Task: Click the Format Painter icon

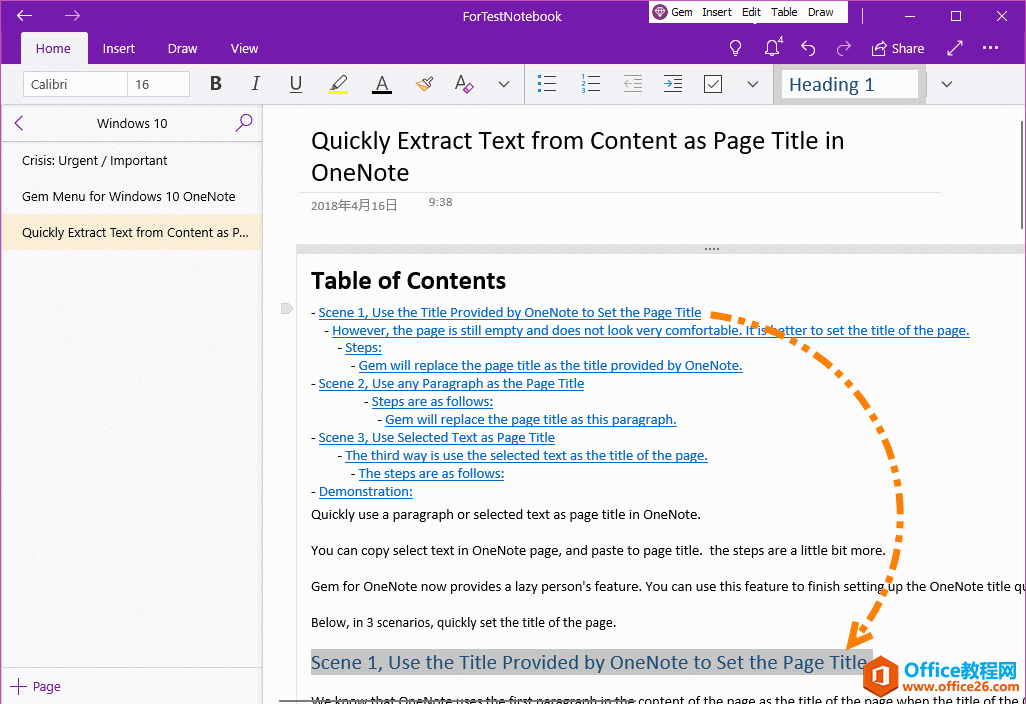Action: (423, 84)
